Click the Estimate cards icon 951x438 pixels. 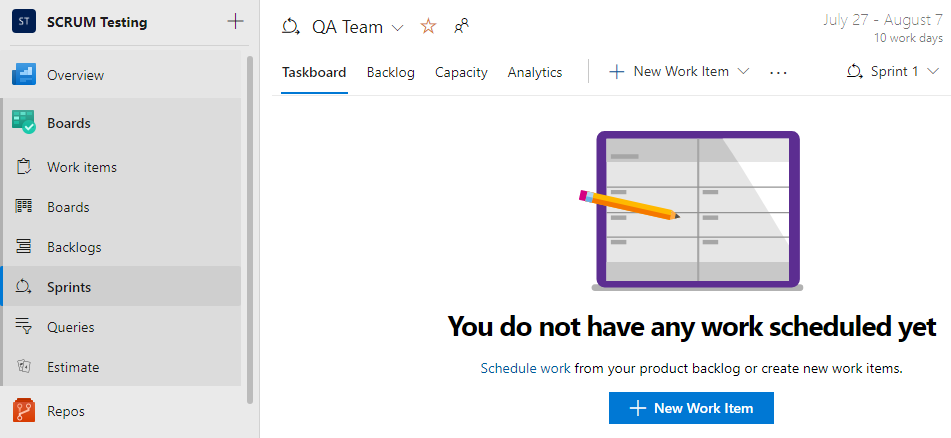(x=24, y=366)
